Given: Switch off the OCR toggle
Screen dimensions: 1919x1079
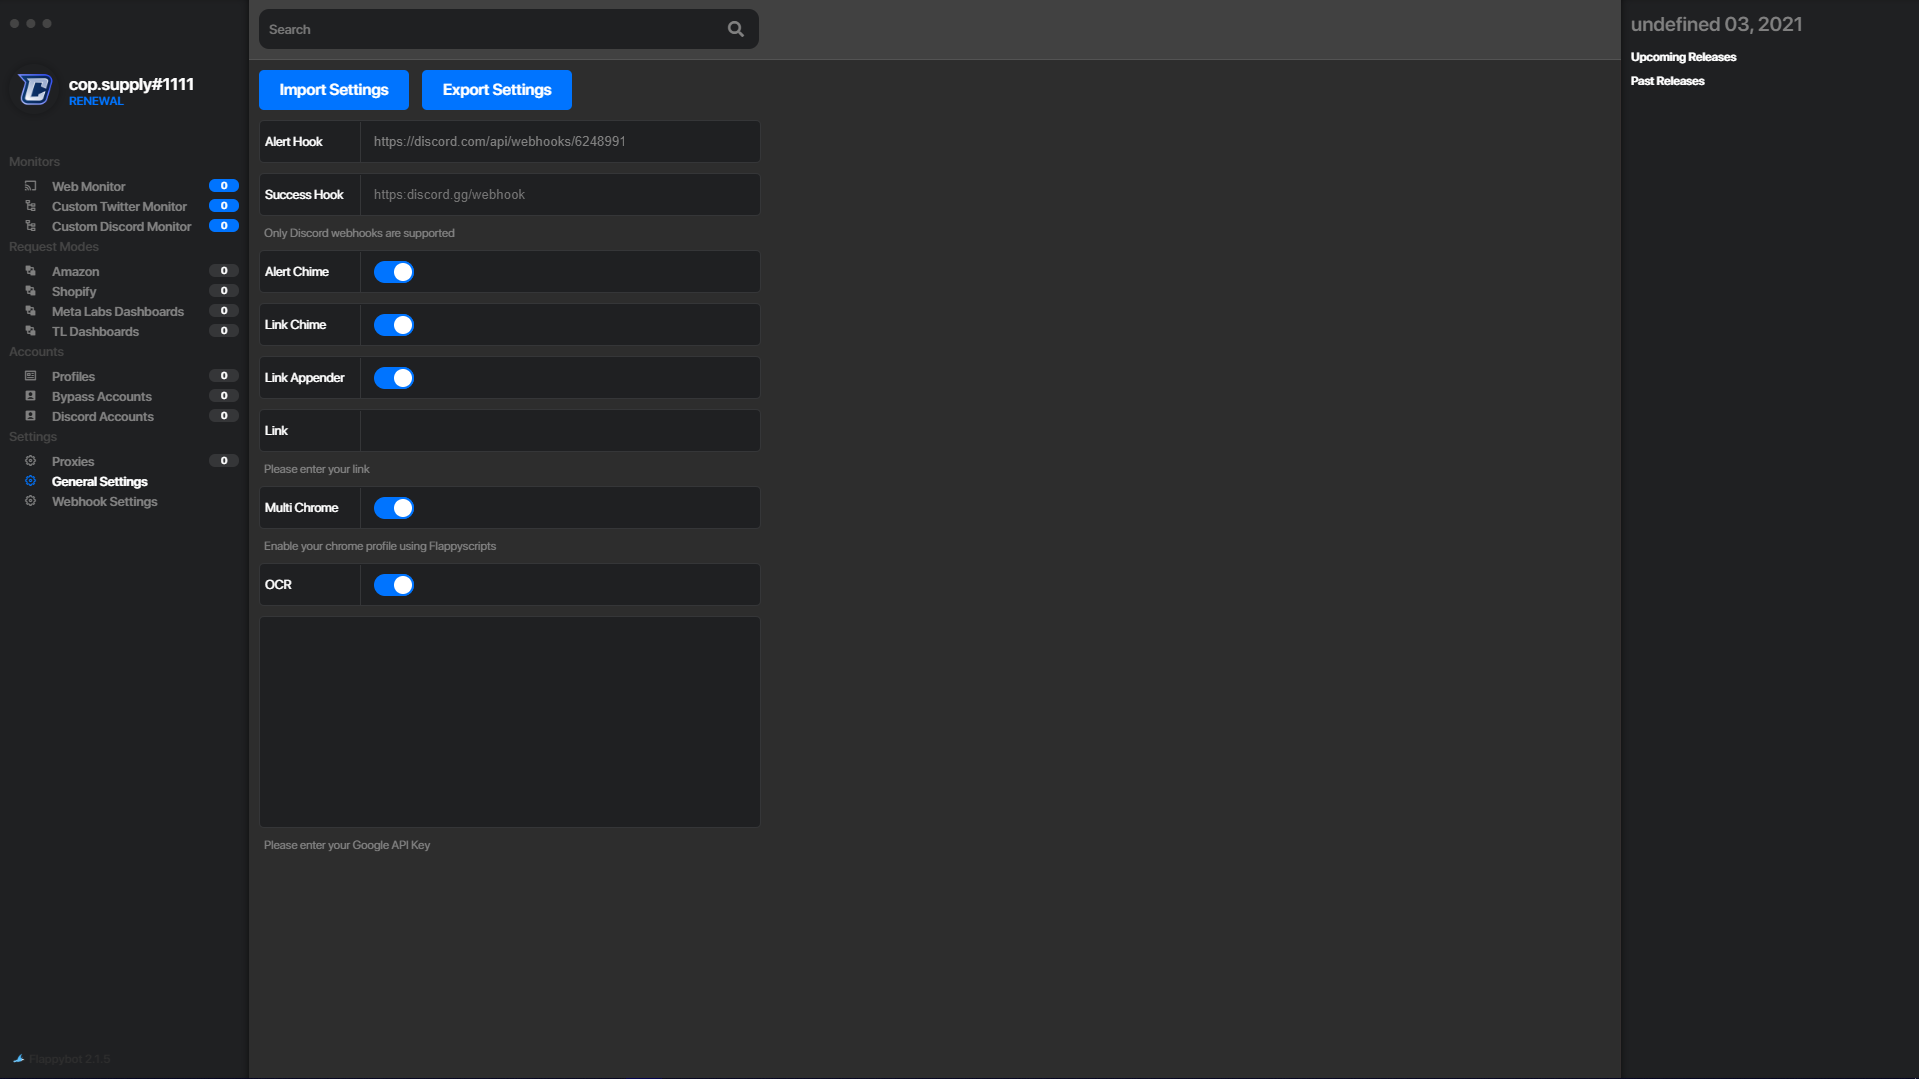Looking at the screenshot, I should click(x=393, y=585).
